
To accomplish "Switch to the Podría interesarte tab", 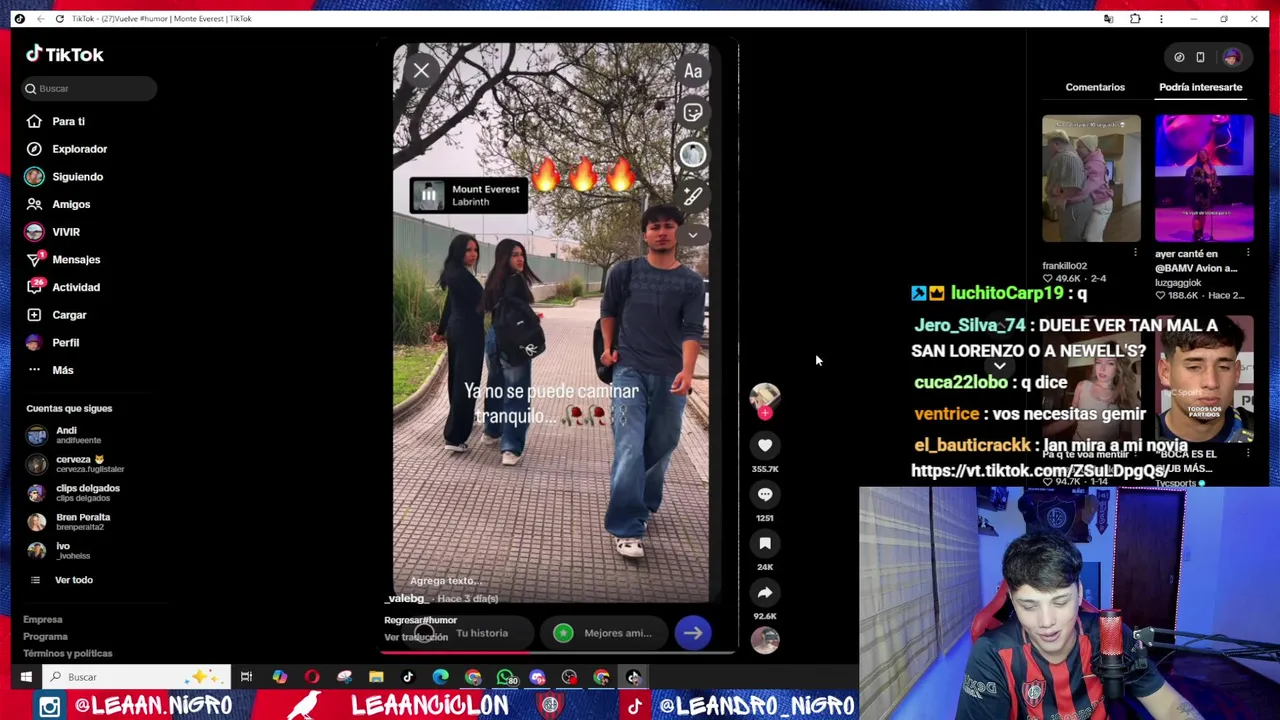I will click(x=1201, y=87).
